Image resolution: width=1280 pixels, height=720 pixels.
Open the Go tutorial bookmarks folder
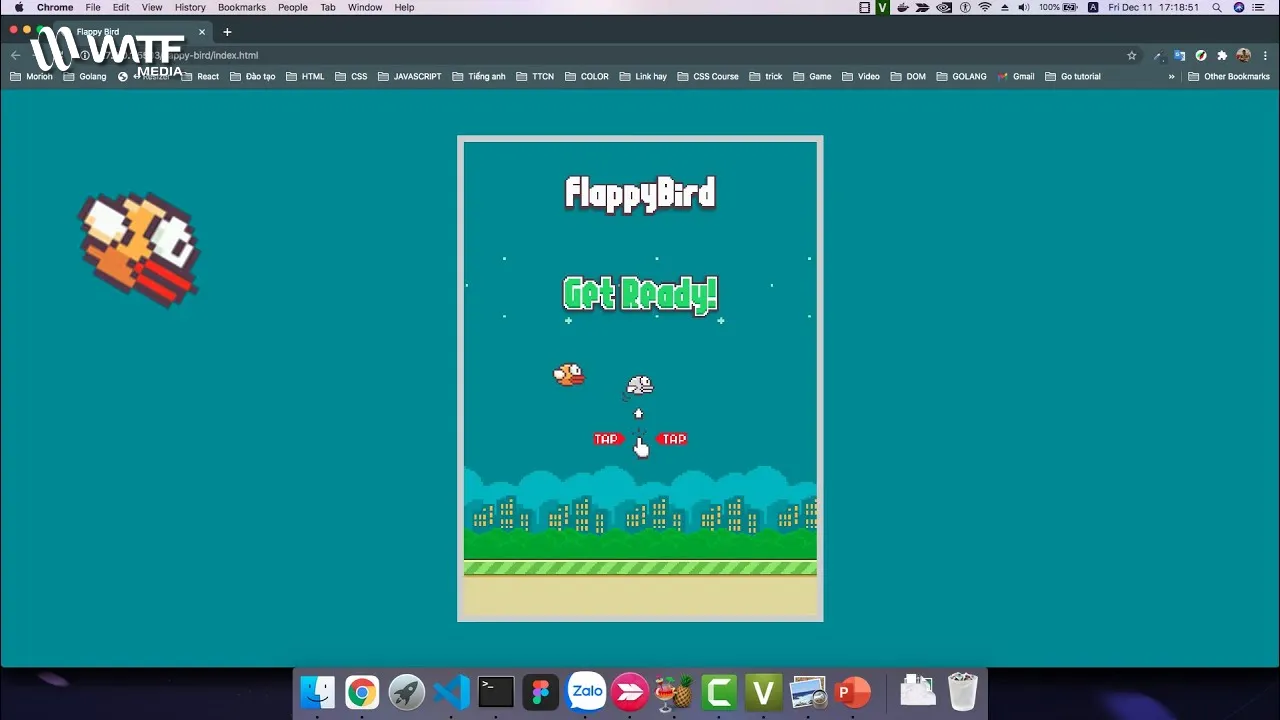click(1072, 76)
